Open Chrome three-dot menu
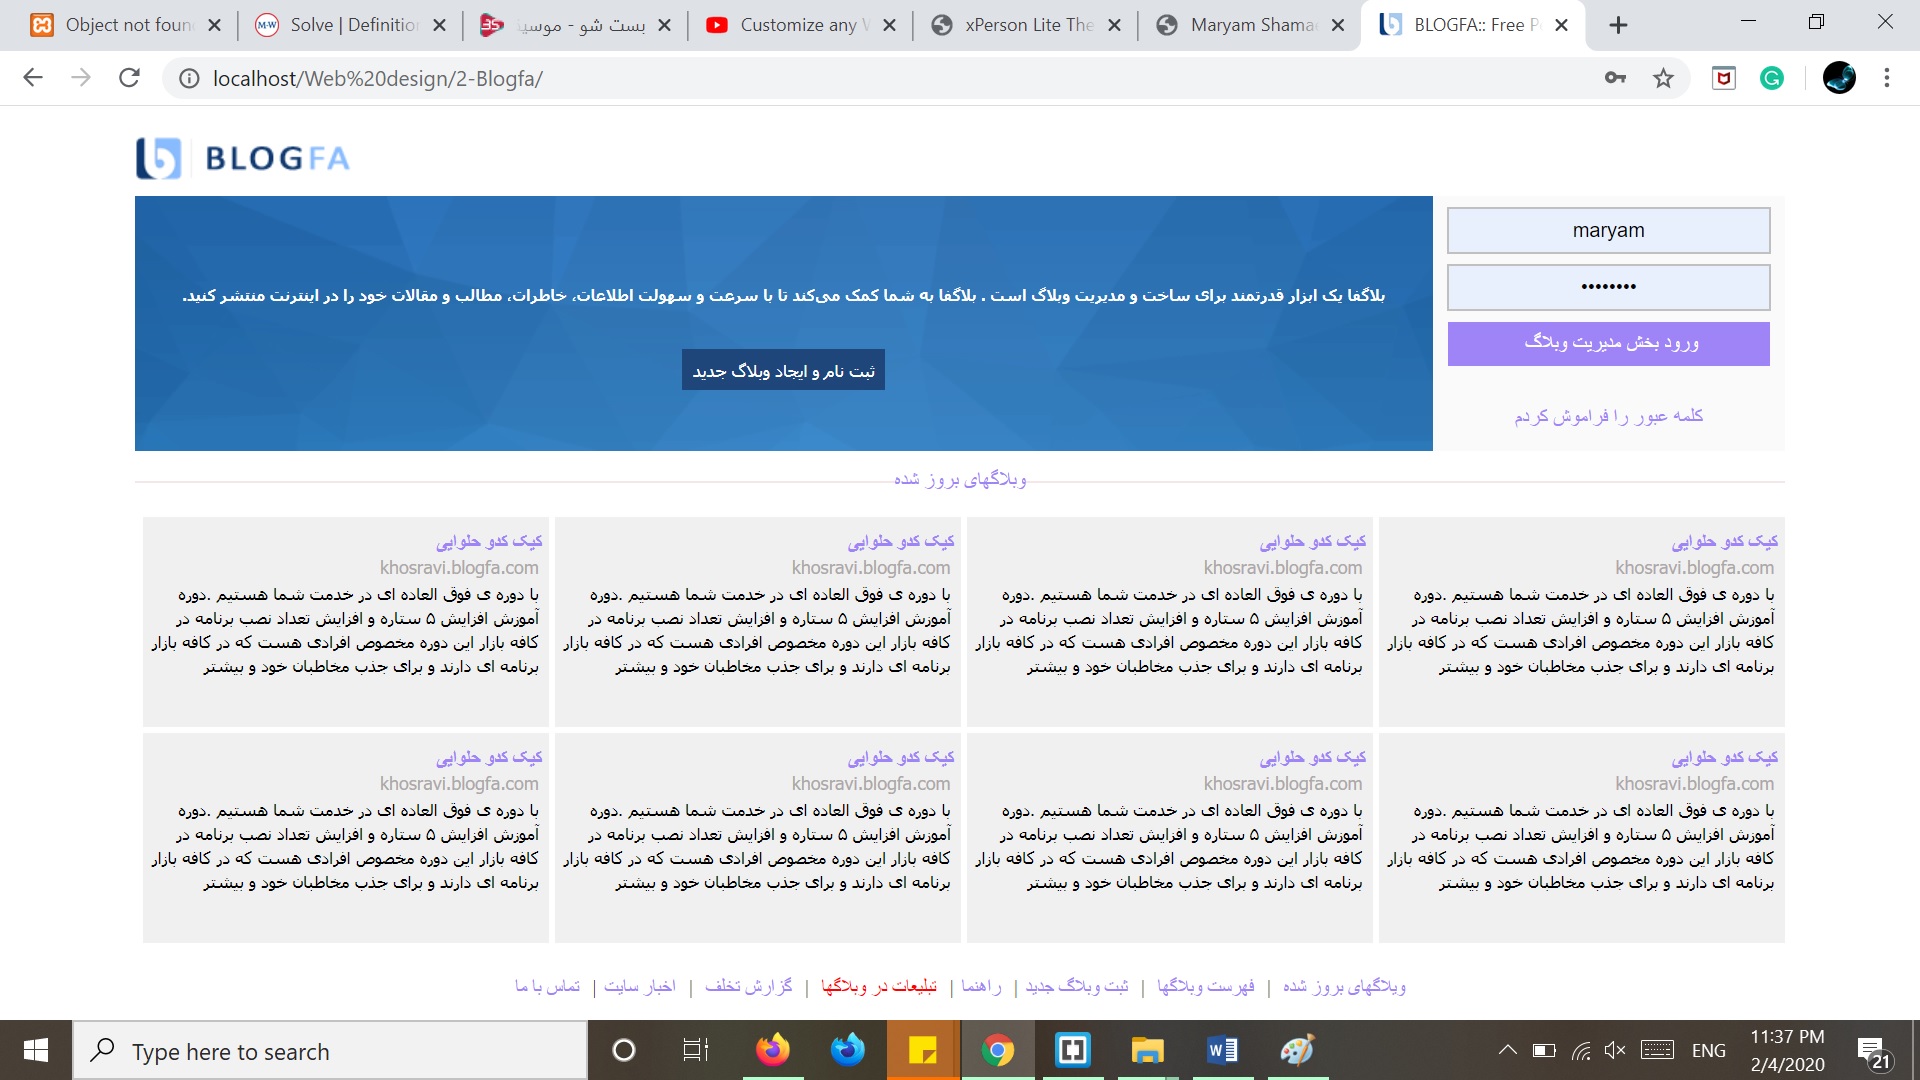Viewport: 1920px width, 1080px height. pyautogui.click(x=1887, y=78)
